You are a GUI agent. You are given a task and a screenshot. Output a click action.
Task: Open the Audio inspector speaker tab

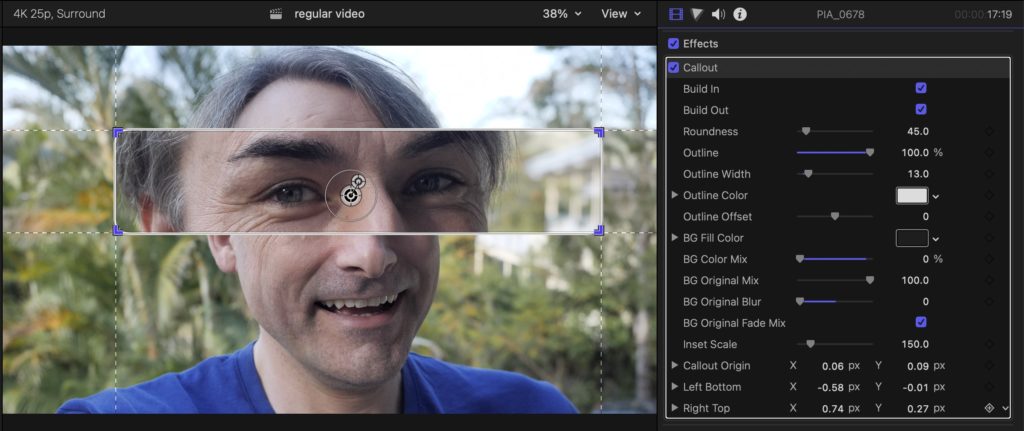[718, 14]
